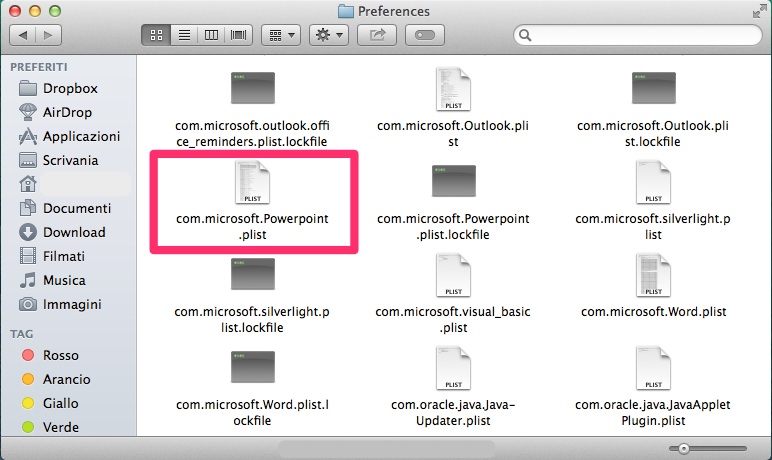Switch to list view
Viewport: 772px width, 460px height.
pyautogui.click(x=184, y=35)
